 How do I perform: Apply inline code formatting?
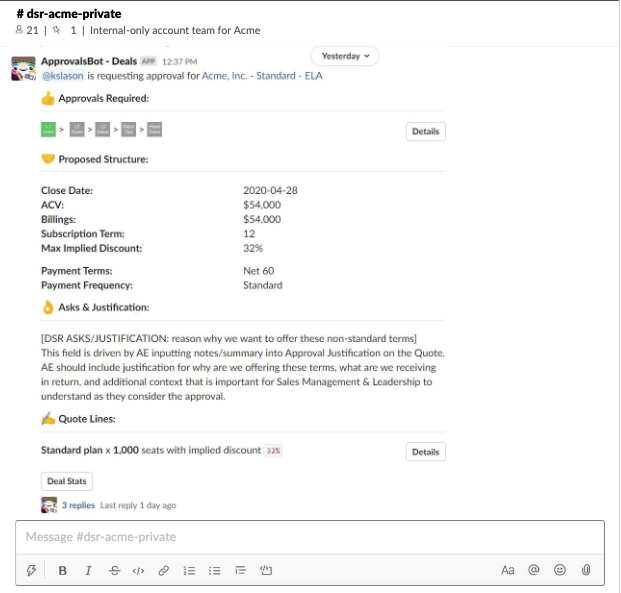click(x=138, y=570)
